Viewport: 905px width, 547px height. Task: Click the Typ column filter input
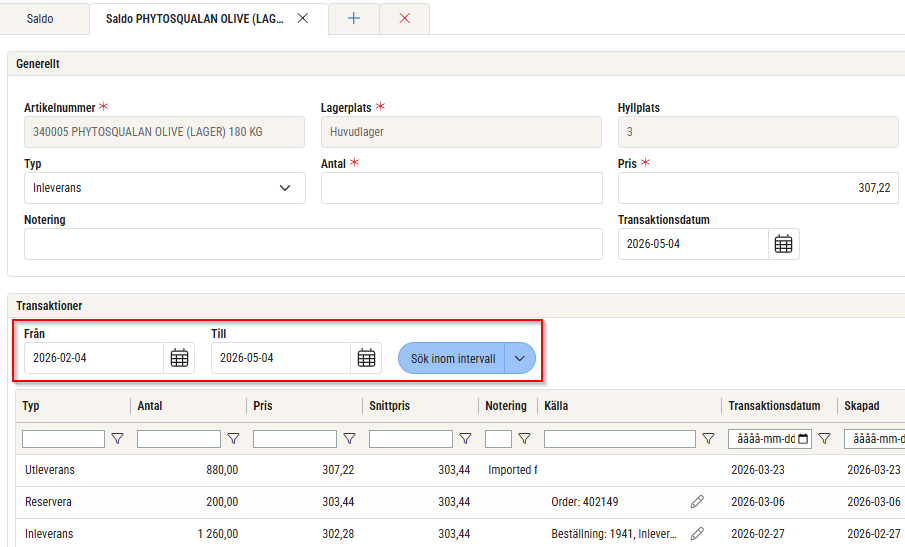click(x=63, y=439)
